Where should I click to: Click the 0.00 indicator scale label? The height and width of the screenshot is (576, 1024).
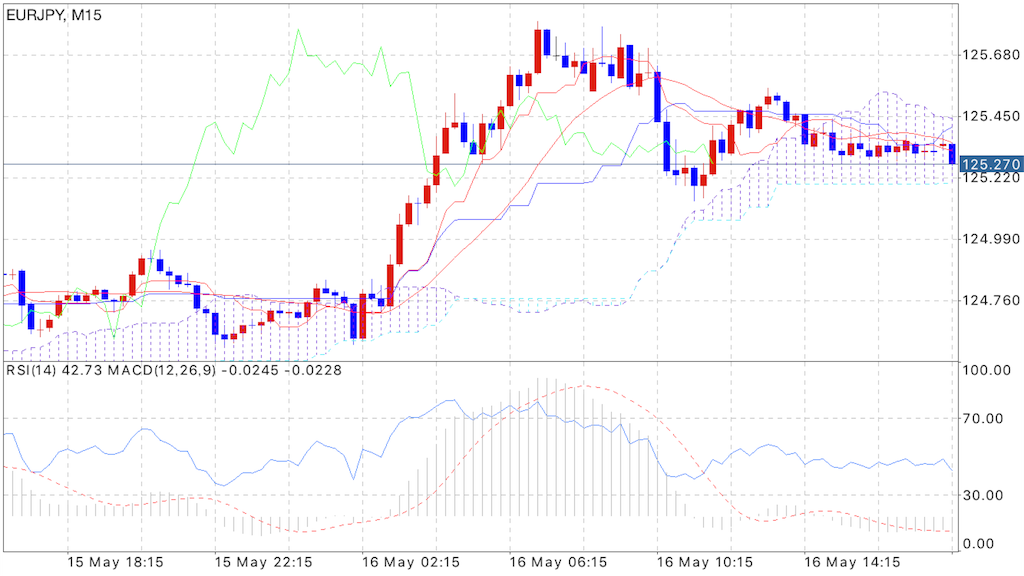979,544
